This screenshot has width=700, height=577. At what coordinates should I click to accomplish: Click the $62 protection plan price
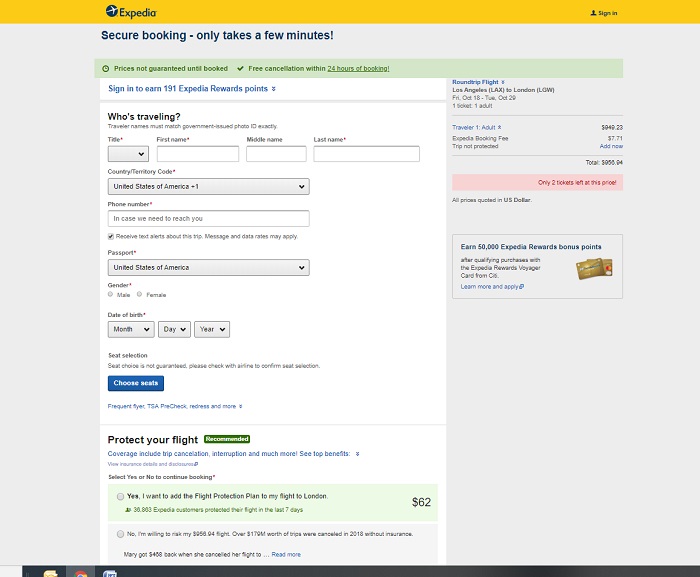coord(421,502)
